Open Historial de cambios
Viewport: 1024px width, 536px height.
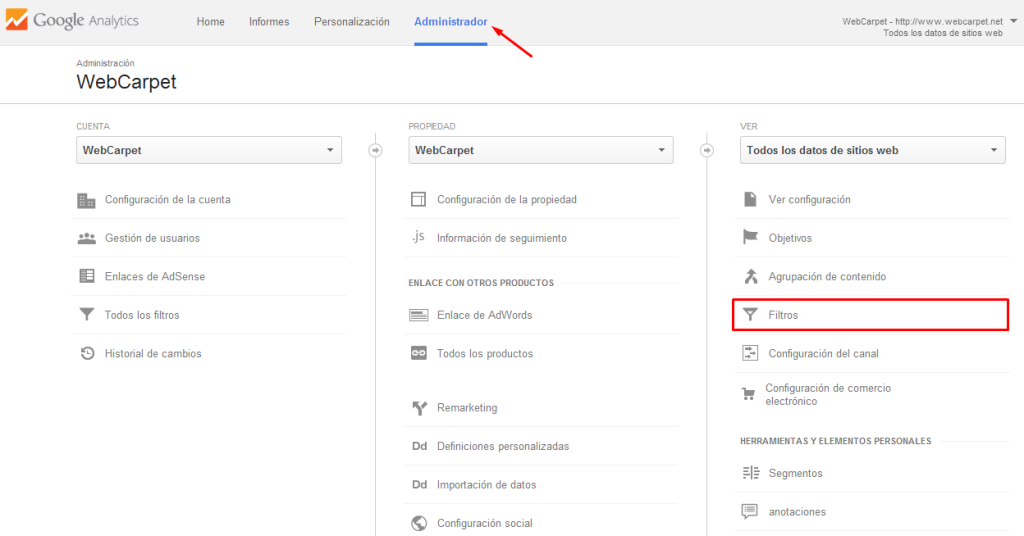click(153, 353)
